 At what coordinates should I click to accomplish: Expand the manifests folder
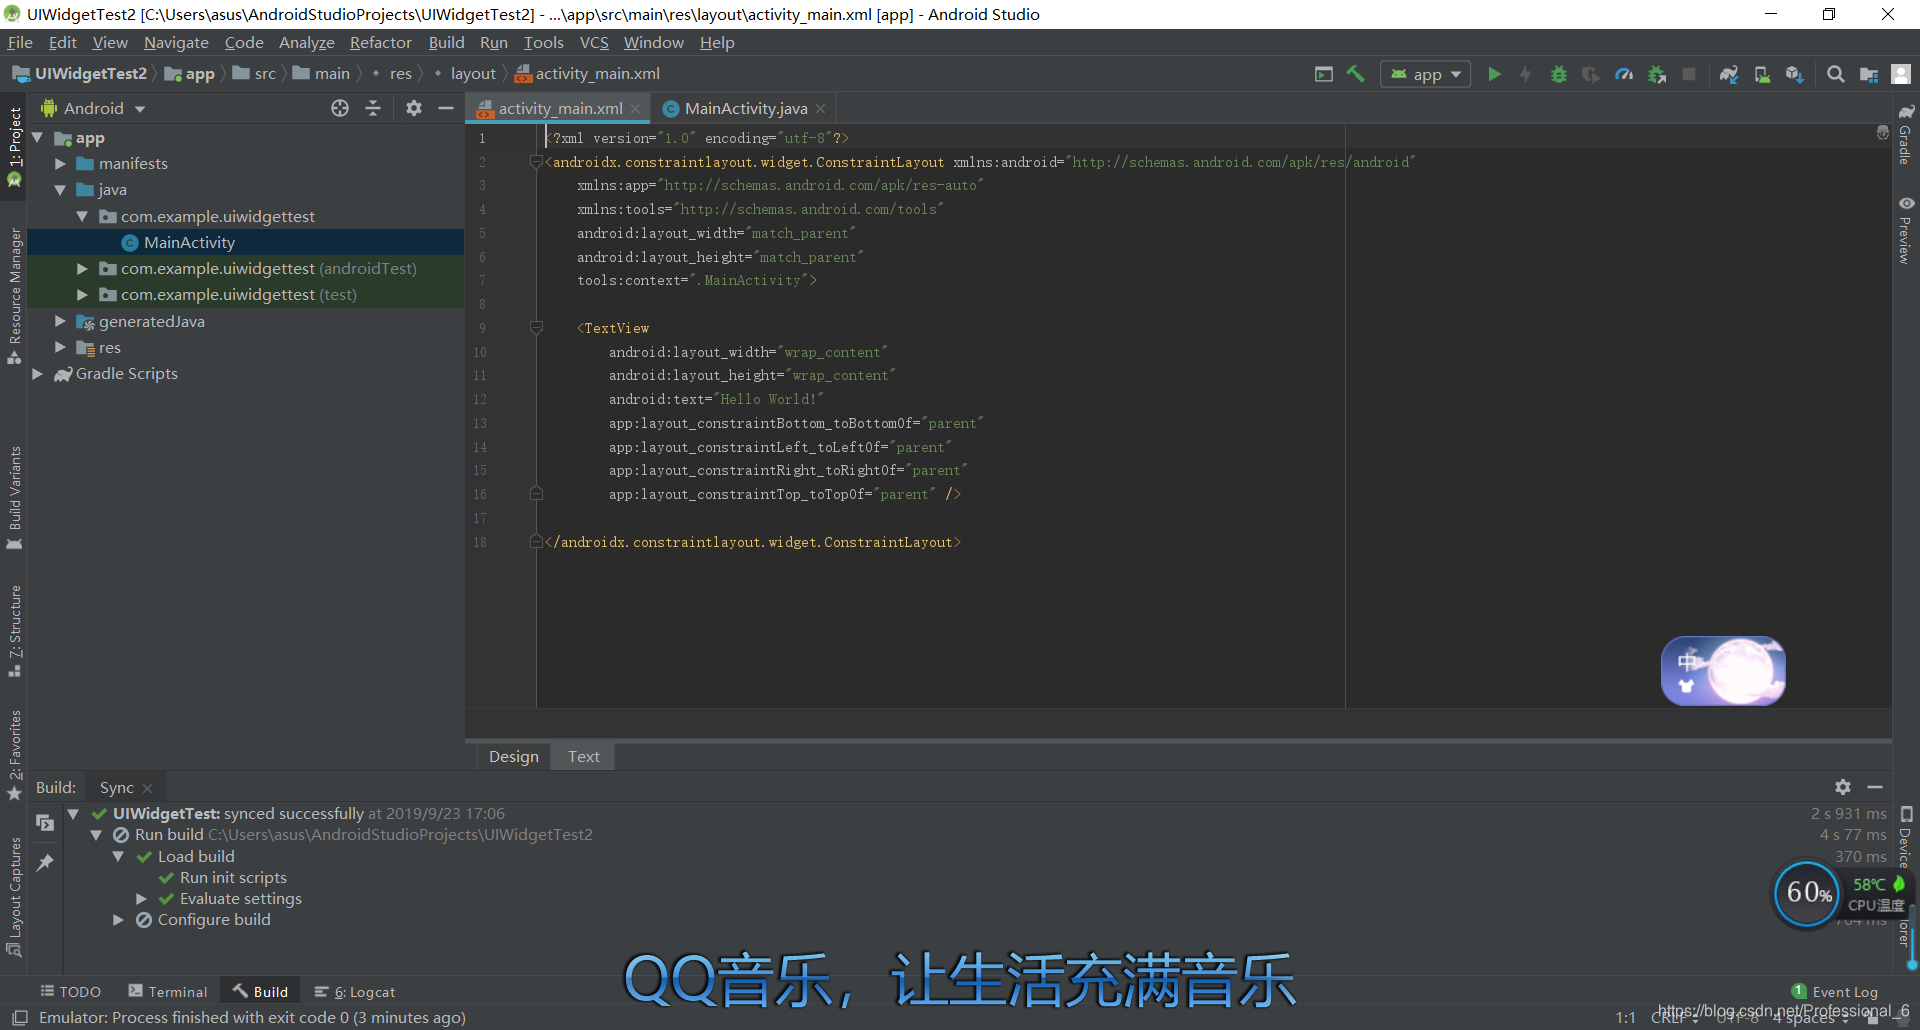[x=60, y=164]
